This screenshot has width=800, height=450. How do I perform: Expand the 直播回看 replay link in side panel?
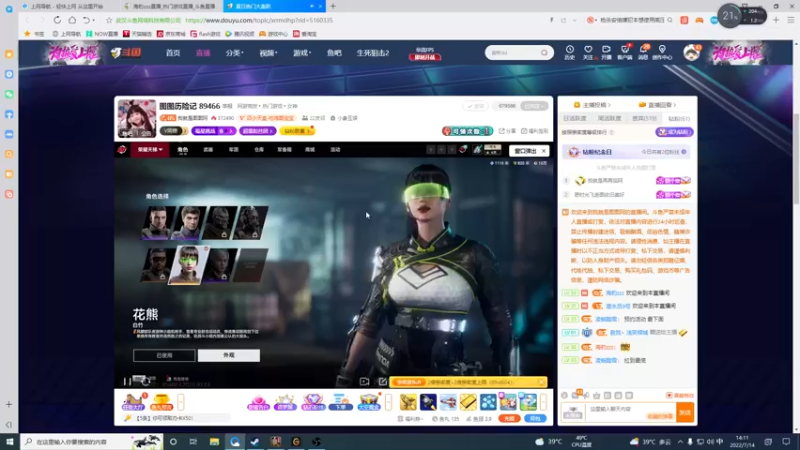(x=657, y=105)
